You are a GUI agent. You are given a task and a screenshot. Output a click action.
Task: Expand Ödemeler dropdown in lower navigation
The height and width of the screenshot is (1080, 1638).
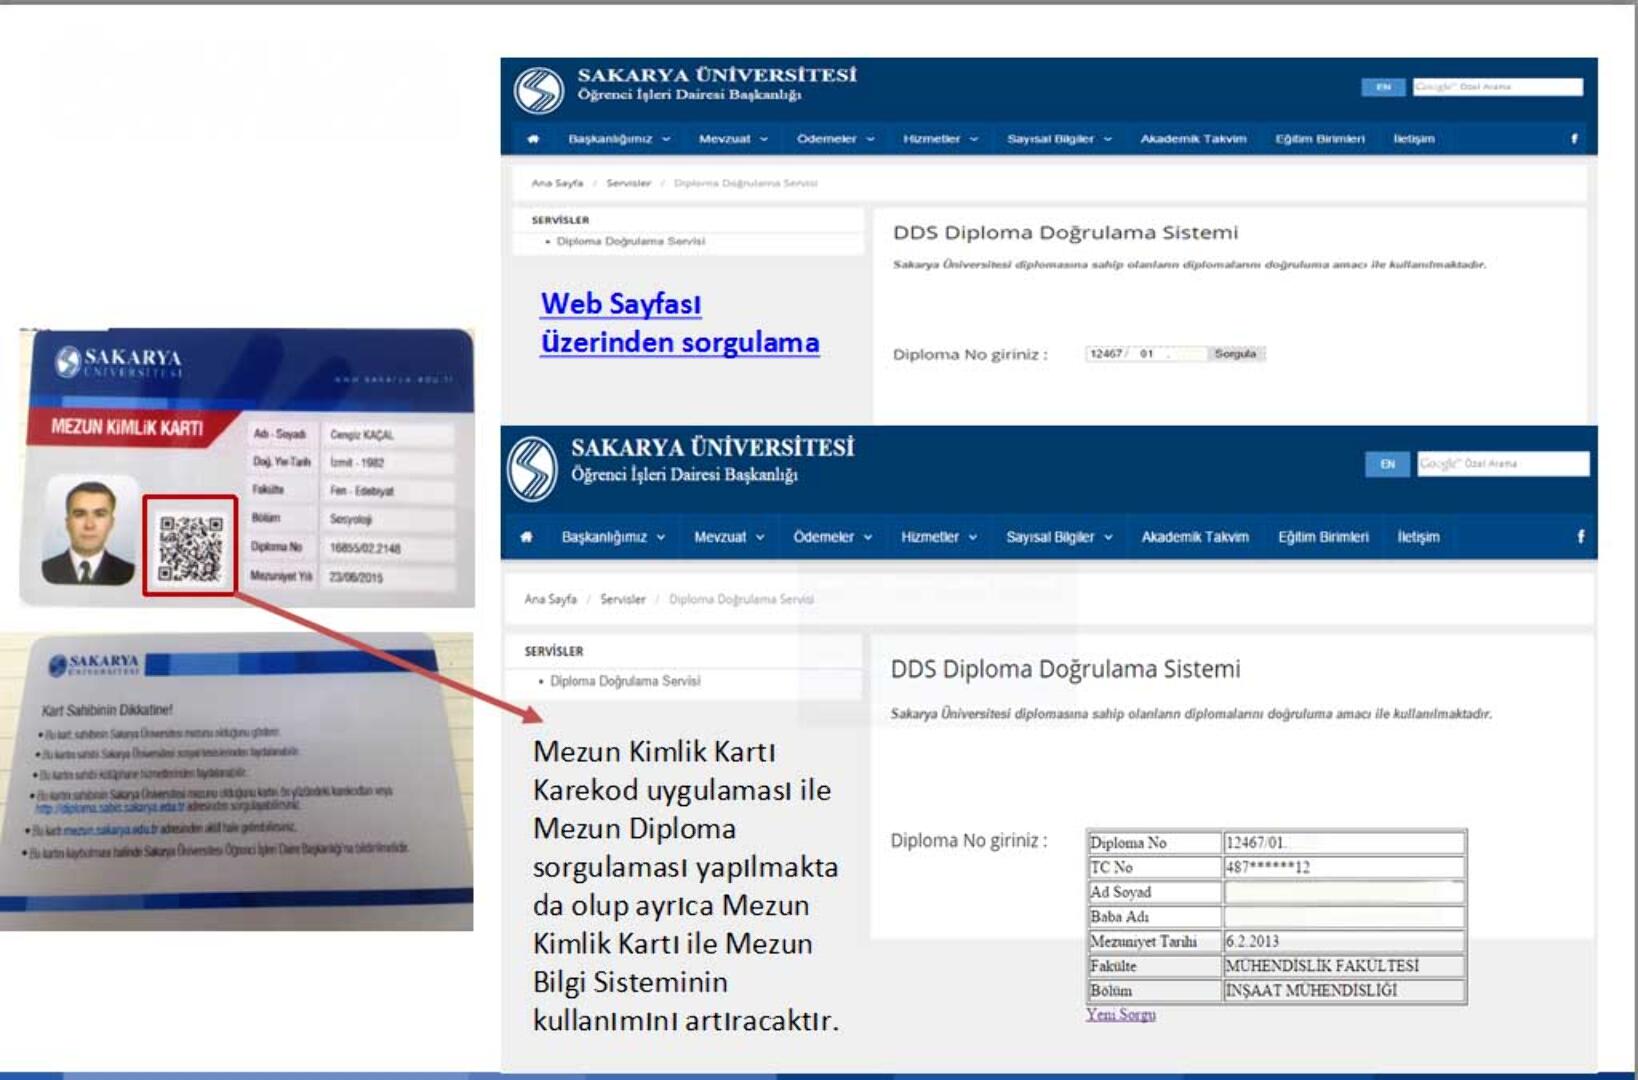pos(833,537)
